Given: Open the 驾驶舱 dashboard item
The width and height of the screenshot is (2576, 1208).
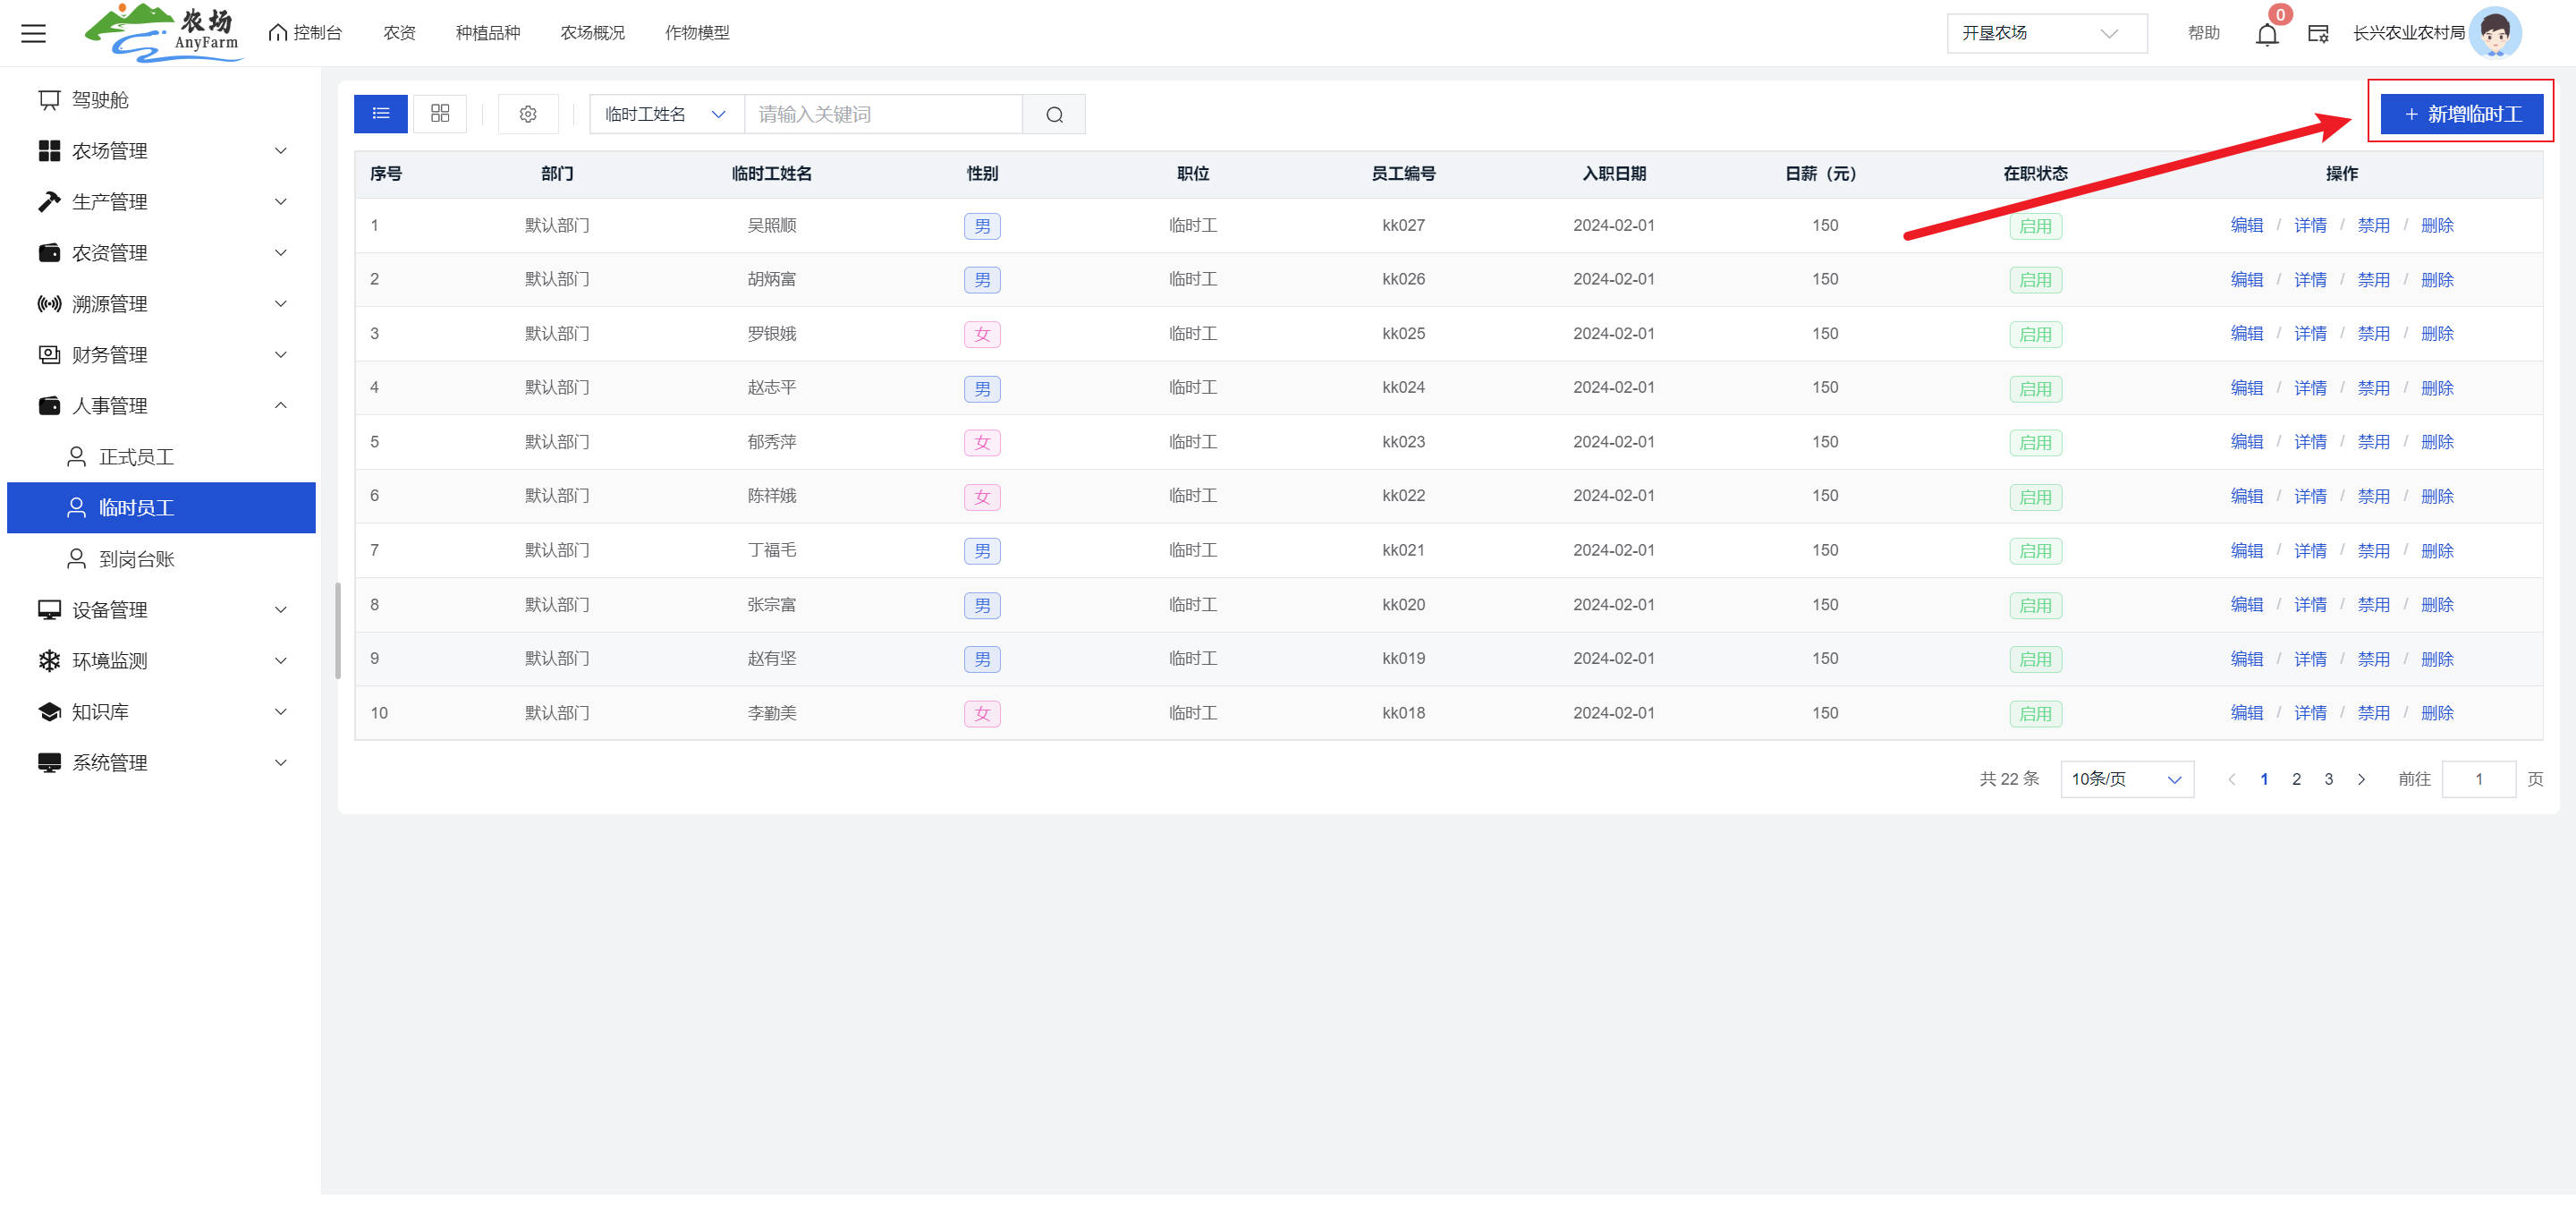Looking at the screenshot, I should point(100,100).
